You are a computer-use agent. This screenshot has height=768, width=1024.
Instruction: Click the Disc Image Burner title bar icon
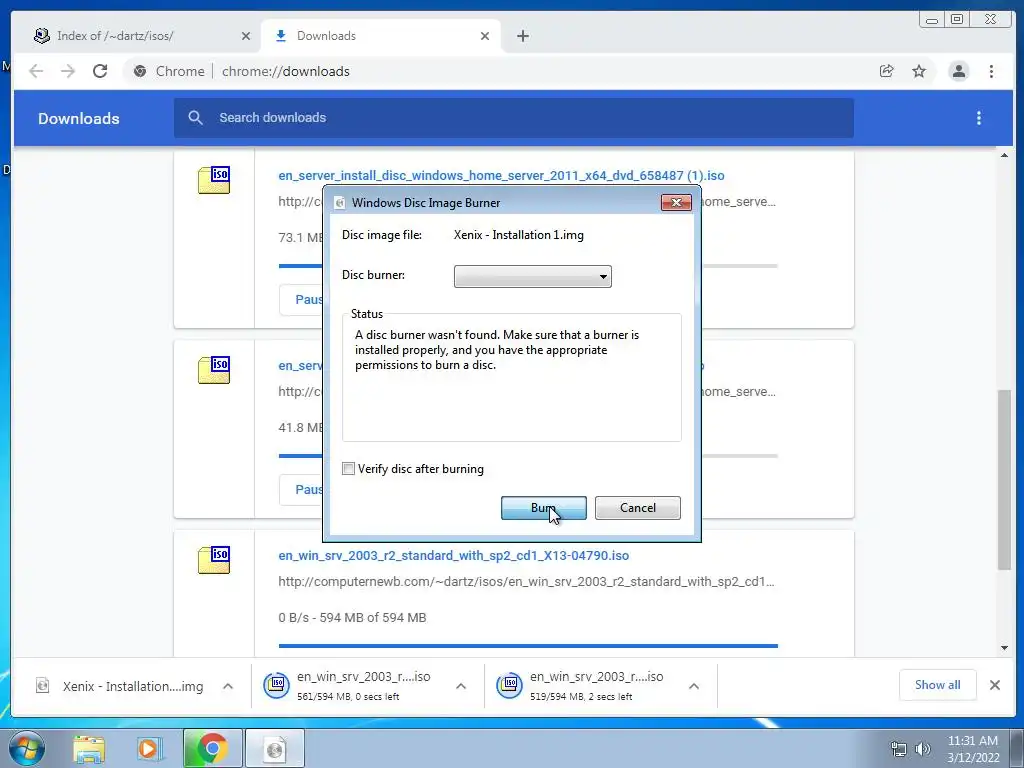(340, 203)
